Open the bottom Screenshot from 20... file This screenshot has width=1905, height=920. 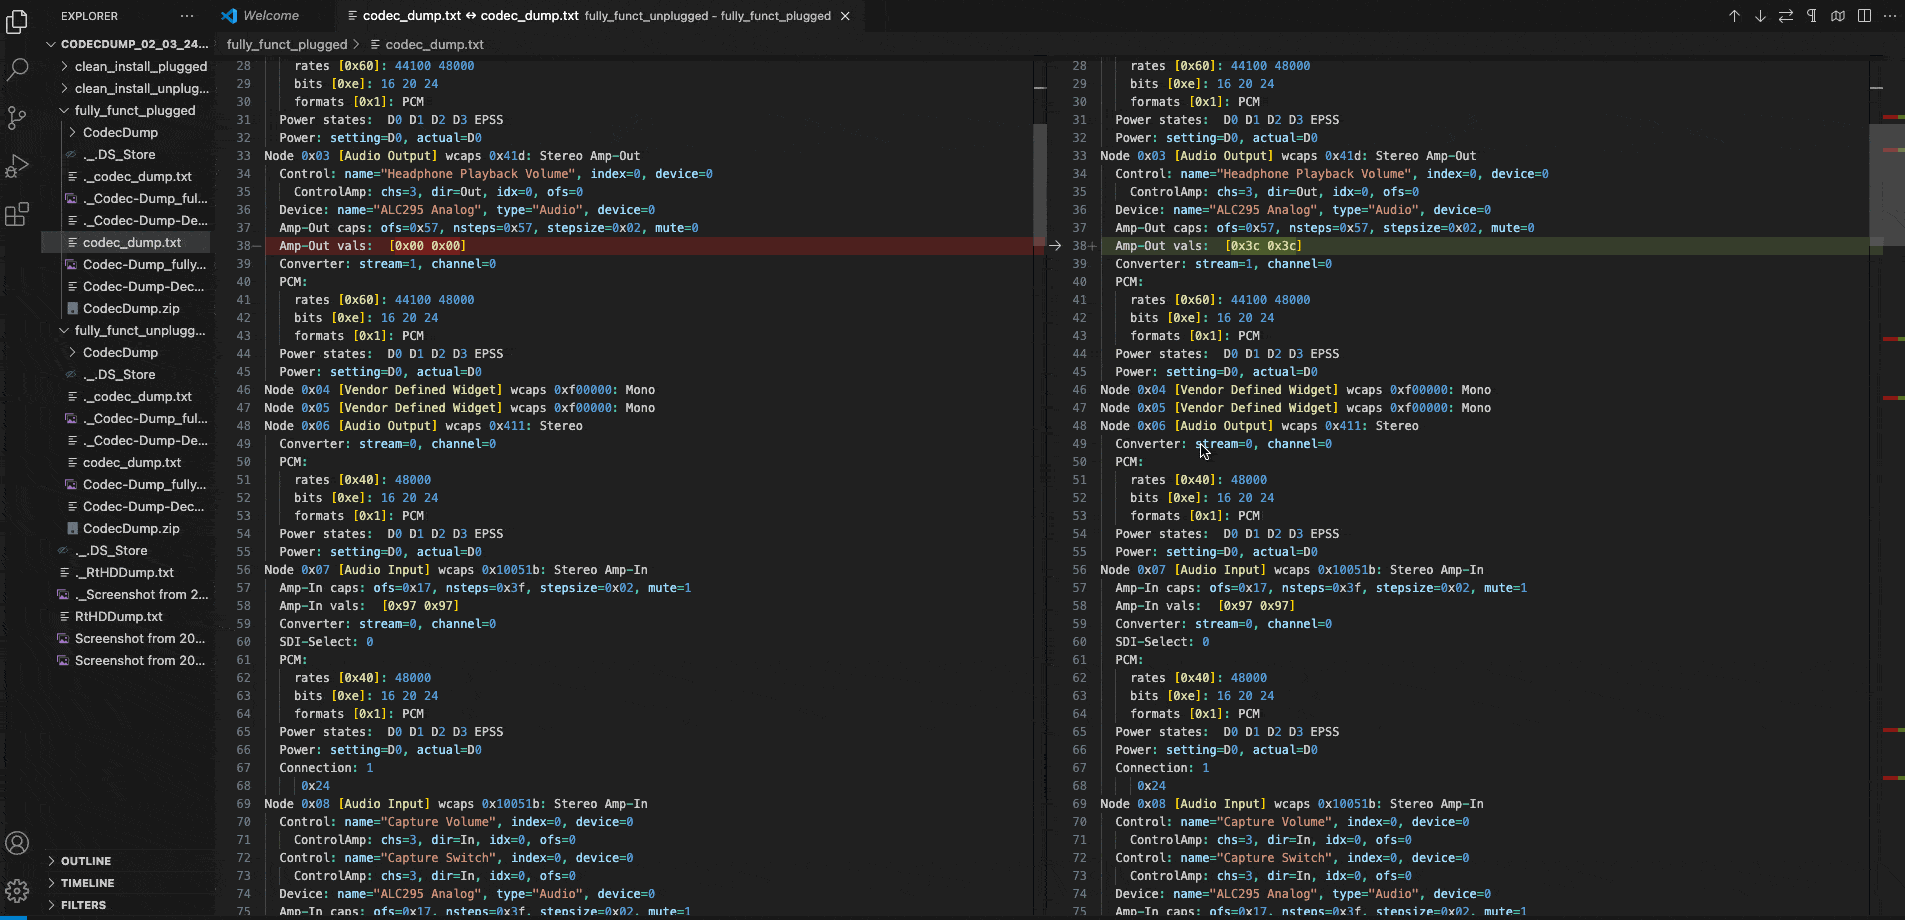pos(127,660)
